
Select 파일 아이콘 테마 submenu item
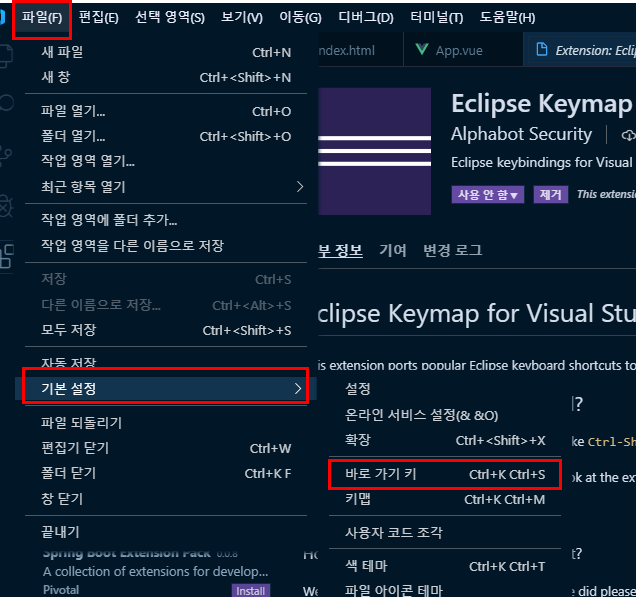(445, 590)
